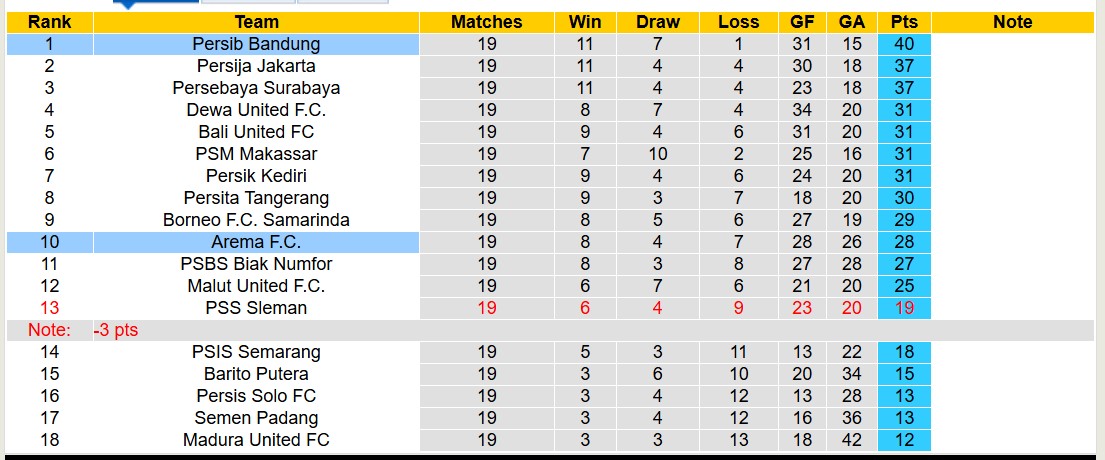The image size is (1105, 460).
Task: Click the 40 points cell for Persib Bandung
Action: click(x=904, y=44)
